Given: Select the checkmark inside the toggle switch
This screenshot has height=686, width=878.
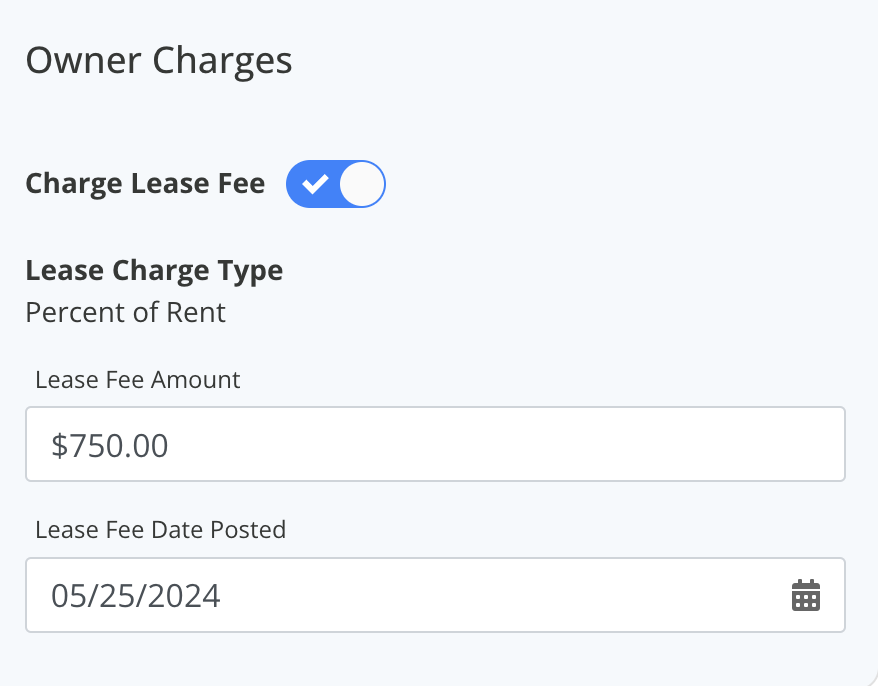Looking at the screenshot, I should 315,183.
